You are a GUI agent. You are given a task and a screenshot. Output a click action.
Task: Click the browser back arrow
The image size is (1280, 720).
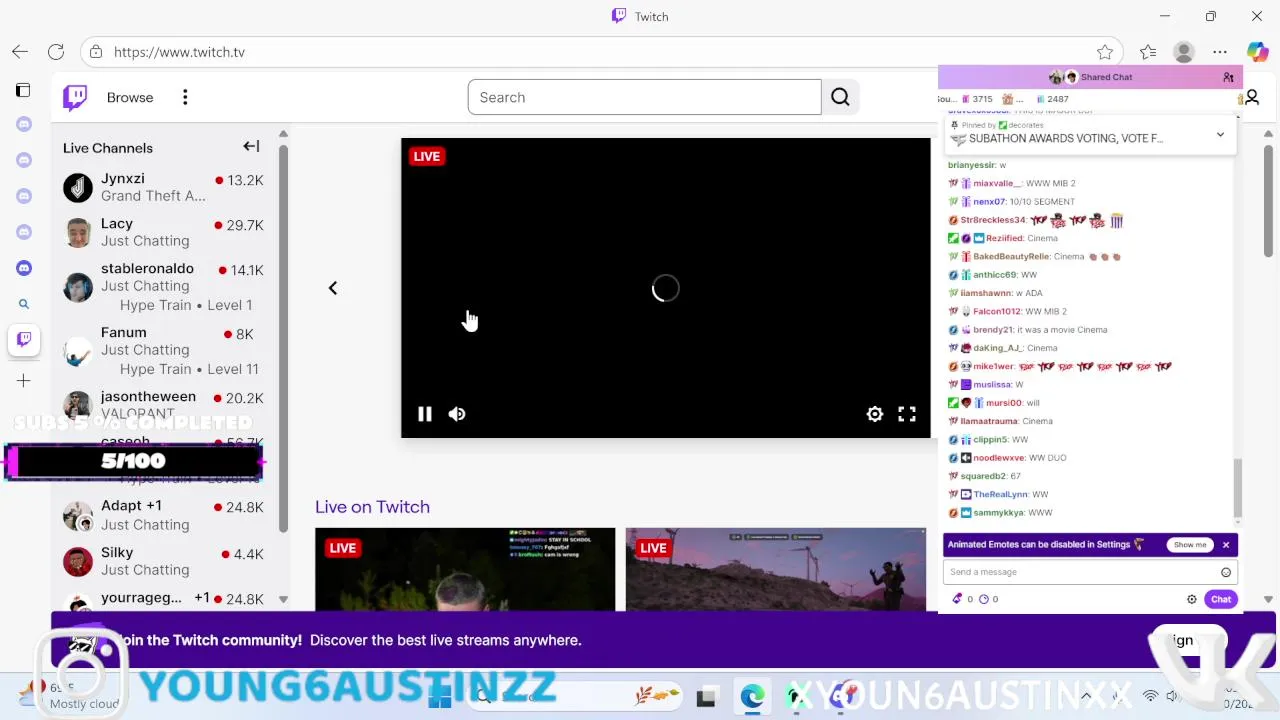tap(20, 52)
